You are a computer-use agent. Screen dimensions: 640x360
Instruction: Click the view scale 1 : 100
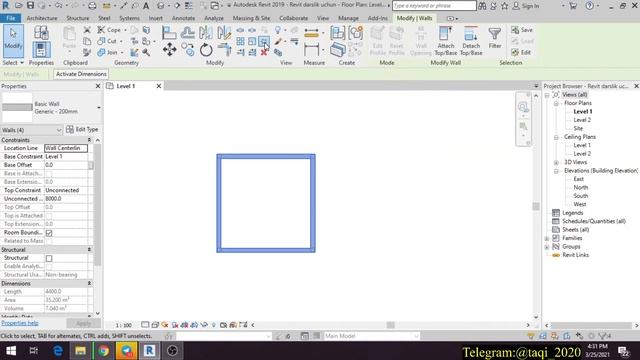[123, 325]
